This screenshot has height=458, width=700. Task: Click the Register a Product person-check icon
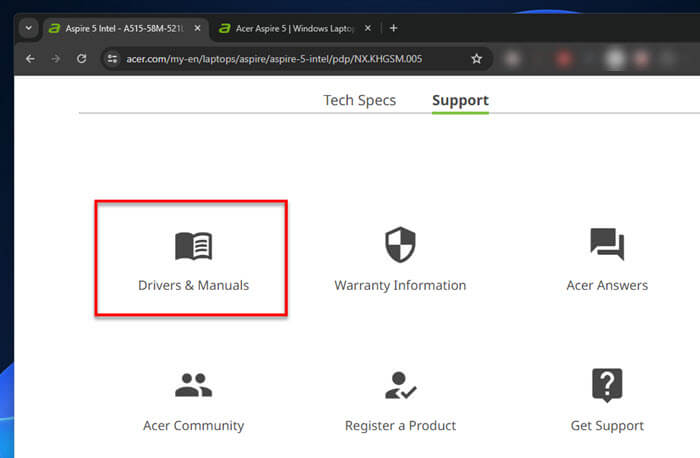(x=400, y=385)
